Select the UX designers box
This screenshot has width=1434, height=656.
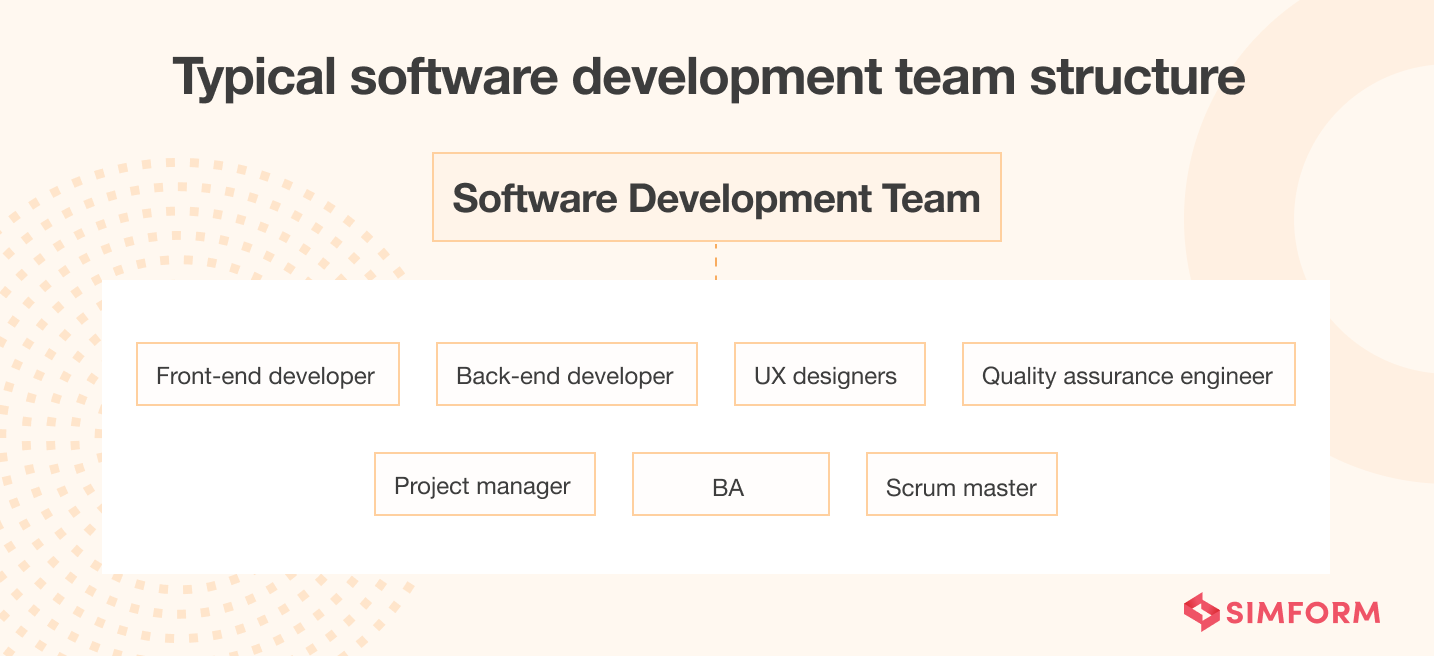click(829, 374)
